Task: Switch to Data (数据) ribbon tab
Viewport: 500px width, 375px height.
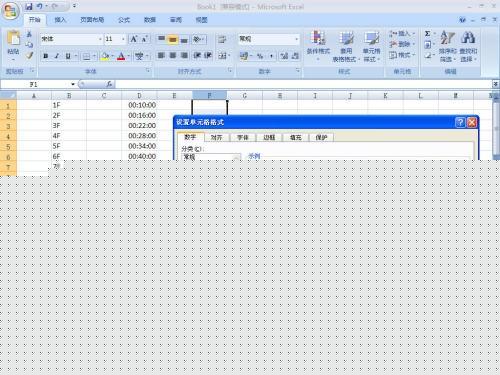Action: point(150,20)
